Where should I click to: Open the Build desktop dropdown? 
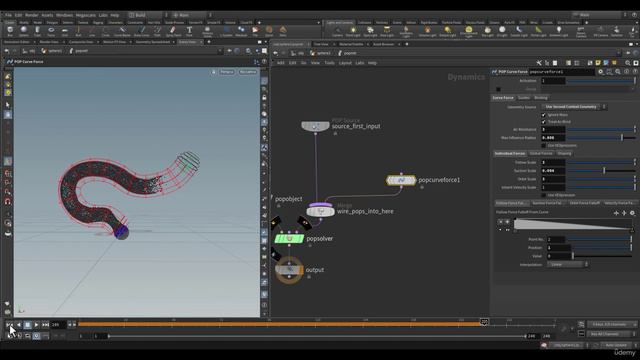coord(146,15)
